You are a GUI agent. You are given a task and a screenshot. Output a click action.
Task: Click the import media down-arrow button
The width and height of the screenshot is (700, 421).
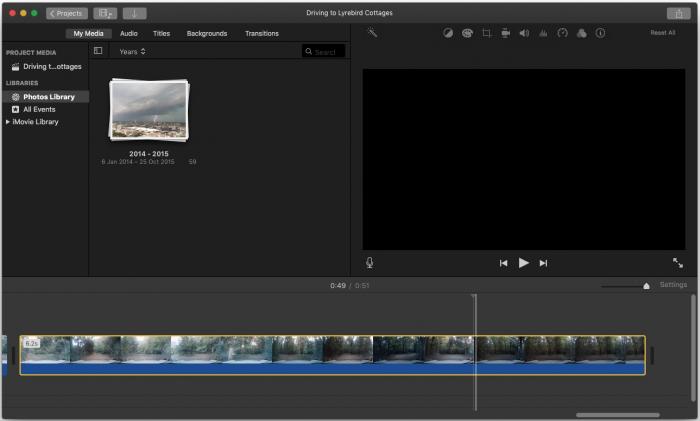(x=134, y=13)
